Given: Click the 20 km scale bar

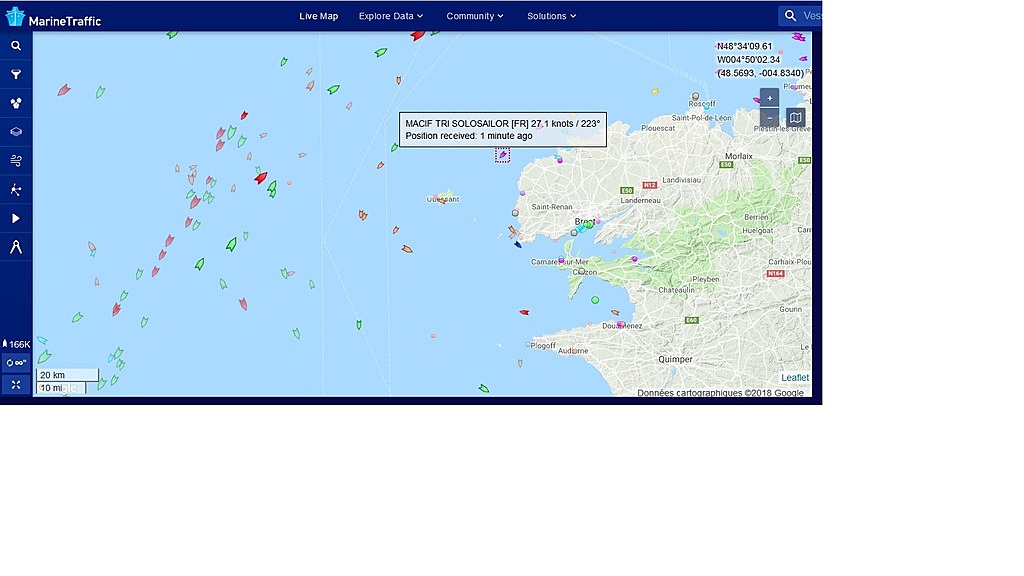Looking at the screenshot, I should coord(67,375).
